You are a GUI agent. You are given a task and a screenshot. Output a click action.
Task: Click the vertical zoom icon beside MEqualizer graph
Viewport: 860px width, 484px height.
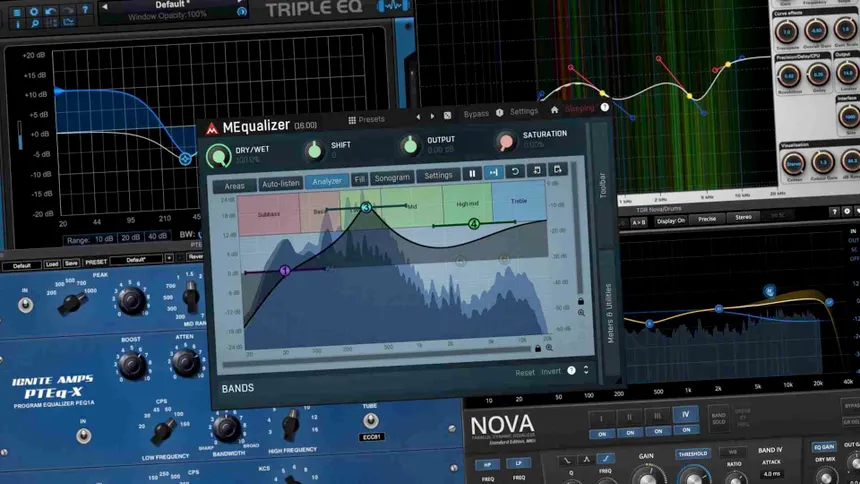pos(581,313)
